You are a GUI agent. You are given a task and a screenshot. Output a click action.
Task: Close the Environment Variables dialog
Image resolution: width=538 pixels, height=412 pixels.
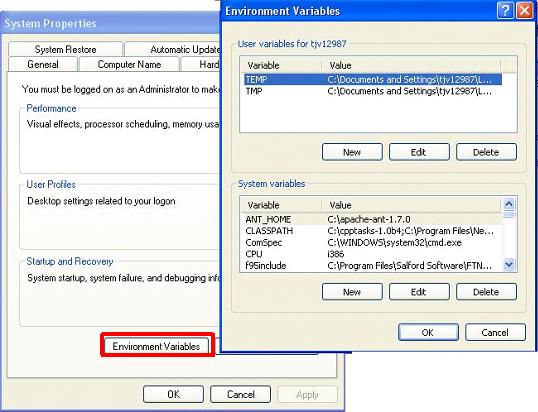tap(524, 11)
